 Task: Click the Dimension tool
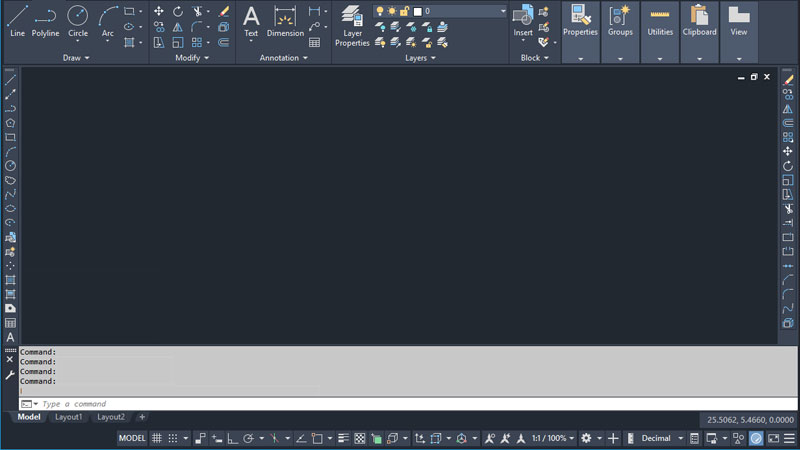[285, 19]
